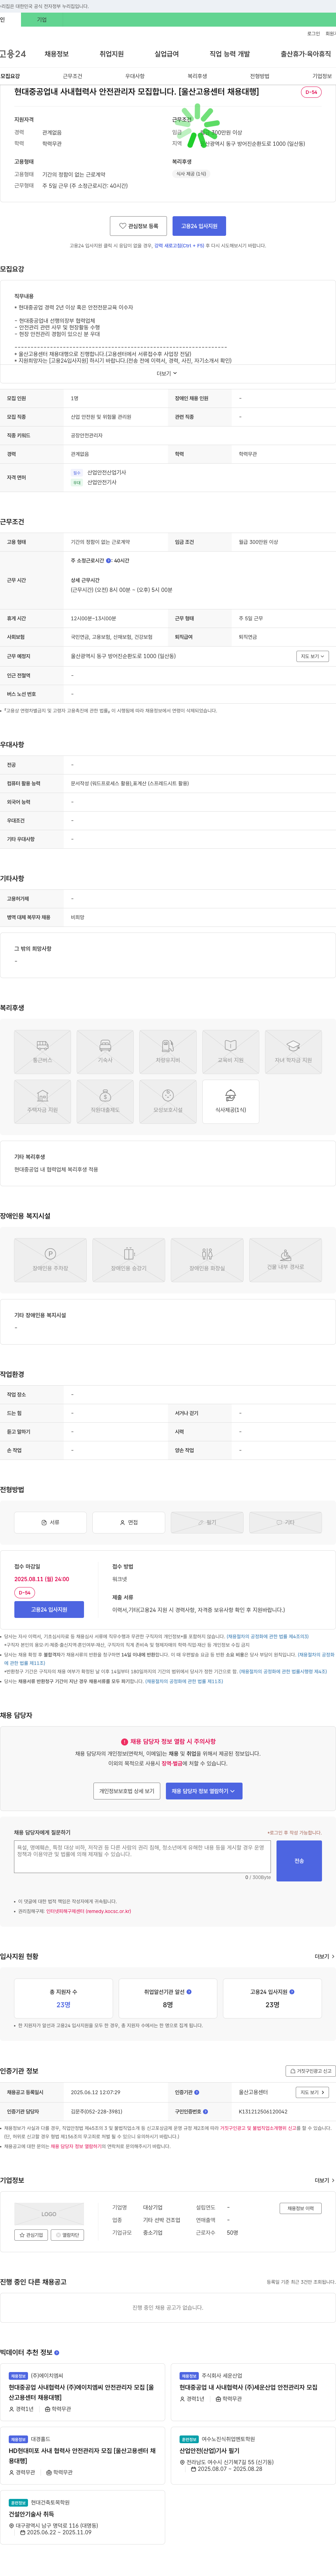The width and height of the screenshot is (336, 2576).
Task: Click the disabled 필기 method button
Action: tap(207, 1522)
